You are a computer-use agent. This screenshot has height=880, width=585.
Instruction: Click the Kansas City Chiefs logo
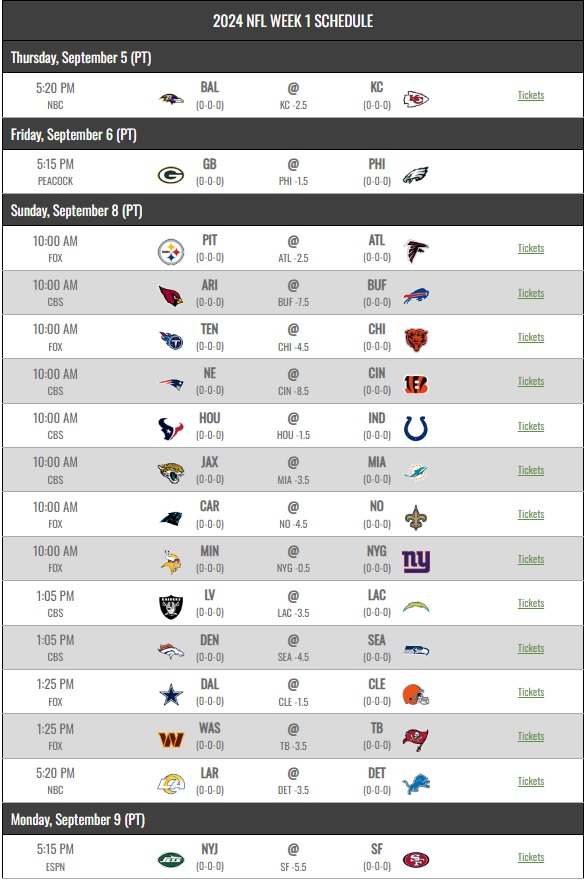click(x=416, y=99)
